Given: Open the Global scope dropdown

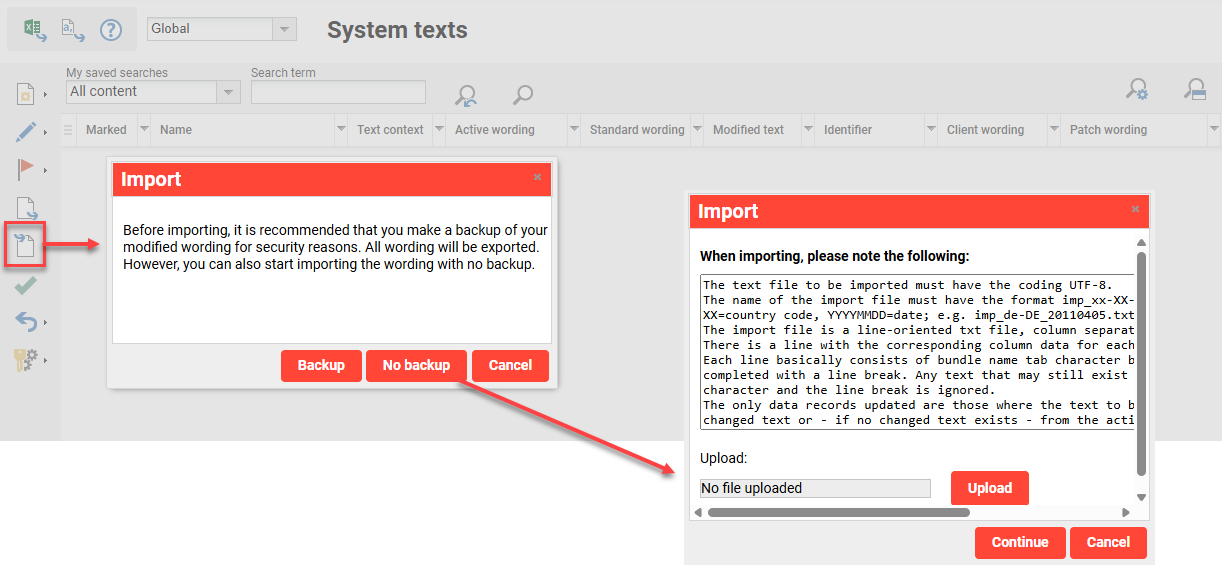Looking at the screenshot, I should pos(285,29).
